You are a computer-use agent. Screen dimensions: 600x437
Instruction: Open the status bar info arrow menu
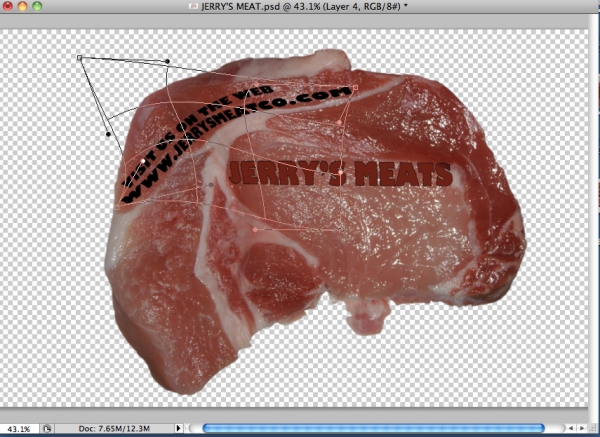178,428
